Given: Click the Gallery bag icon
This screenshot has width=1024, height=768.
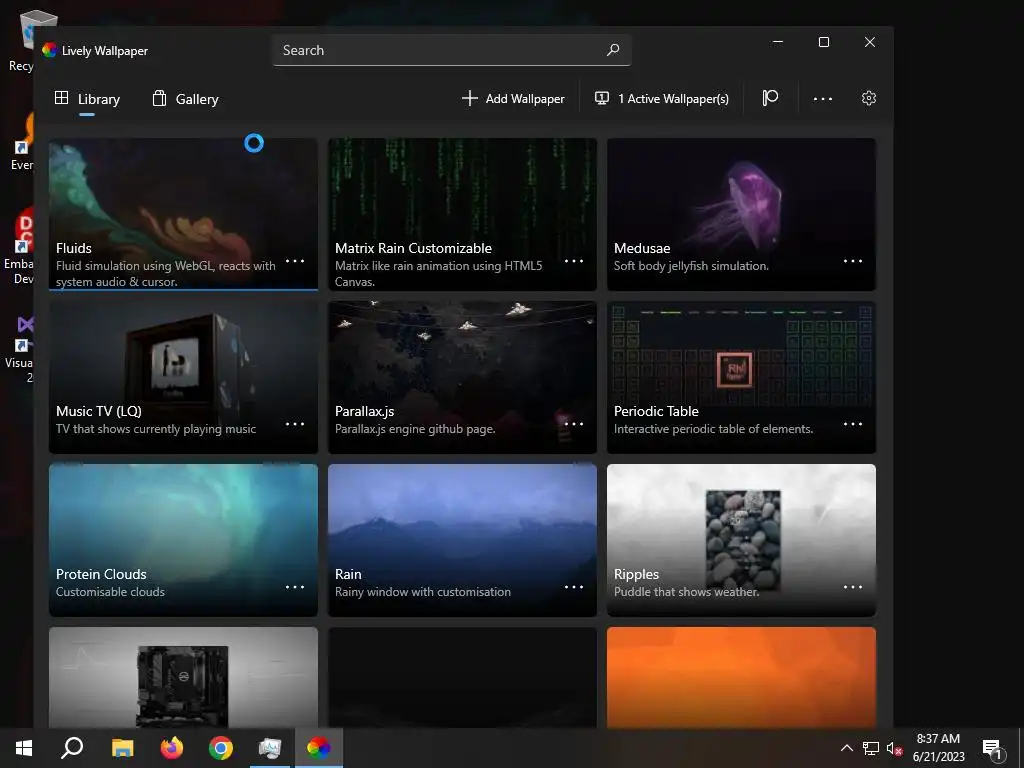Looking at the screenshot, I should pos(159,98).
